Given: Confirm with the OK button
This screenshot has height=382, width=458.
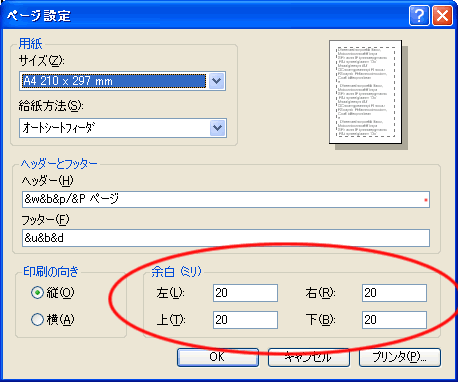Looking at the screenshot, I should [218, 357].
